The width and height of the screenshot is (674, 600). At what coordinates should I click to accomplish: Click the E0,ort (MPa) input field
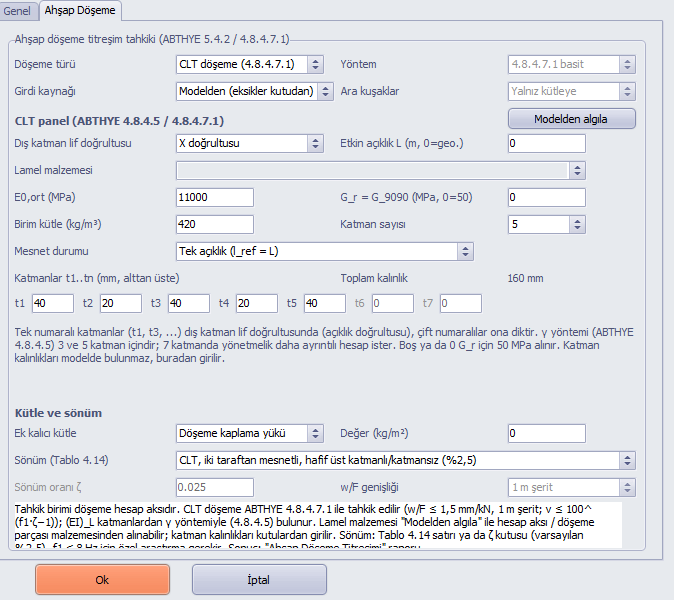214,197
